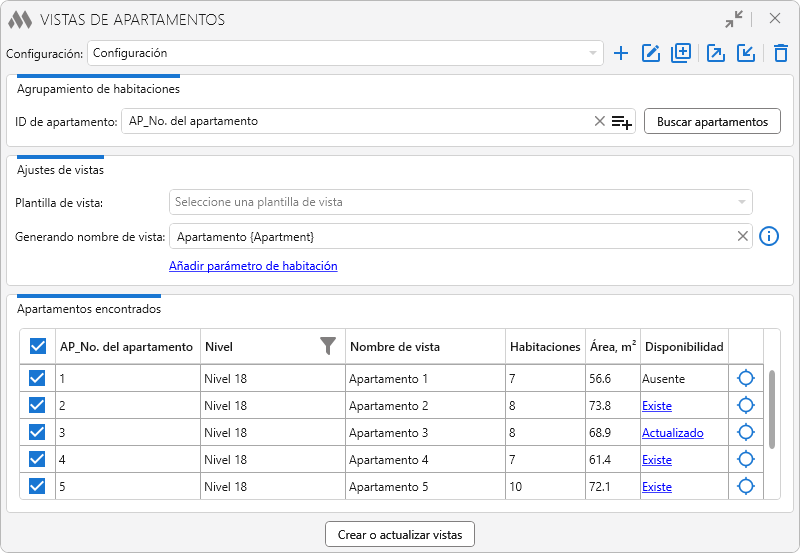The height and width of the screenshot is (553, 800).
Task: Uncheck apartment 1 row checkbox
Action: pos(37,378)
